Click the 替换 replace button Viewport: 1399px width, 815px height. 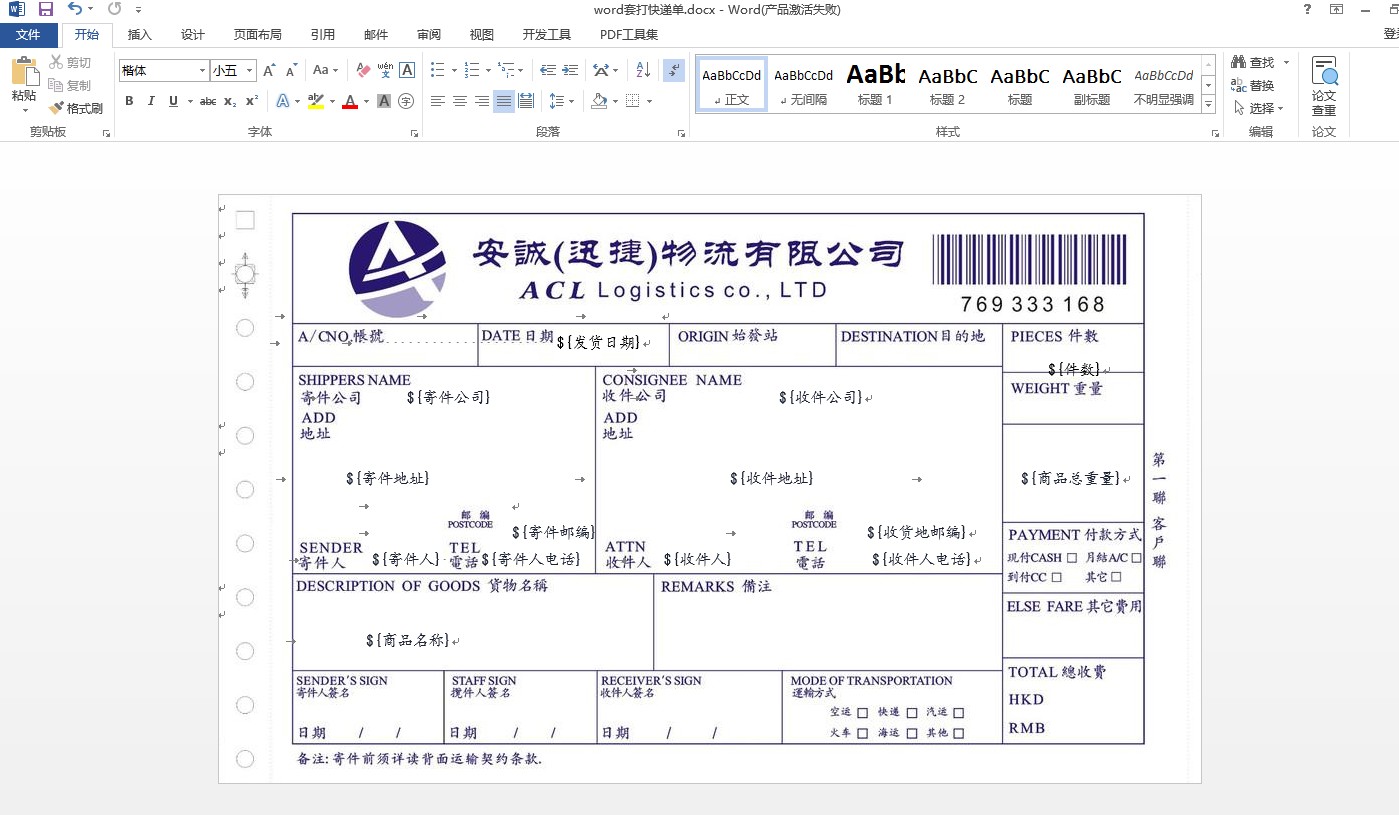pos(1253,86)
